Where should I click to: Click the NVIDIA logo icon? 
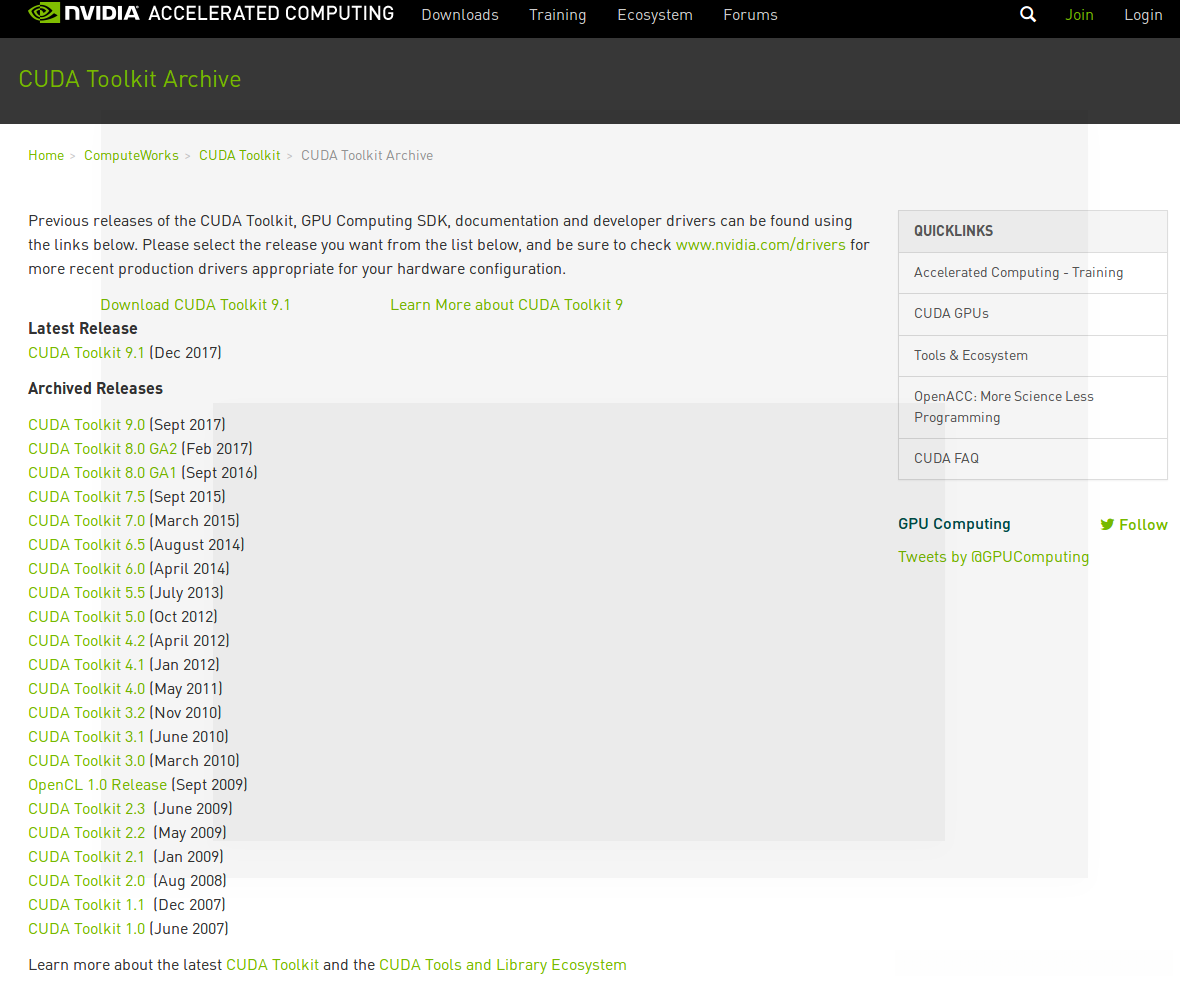tap(44, 14)
